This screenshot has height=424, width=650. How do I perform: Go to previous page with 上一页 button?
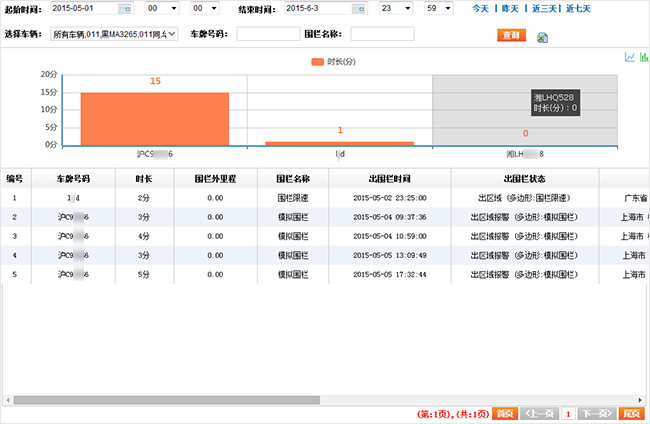click(539, 414)
